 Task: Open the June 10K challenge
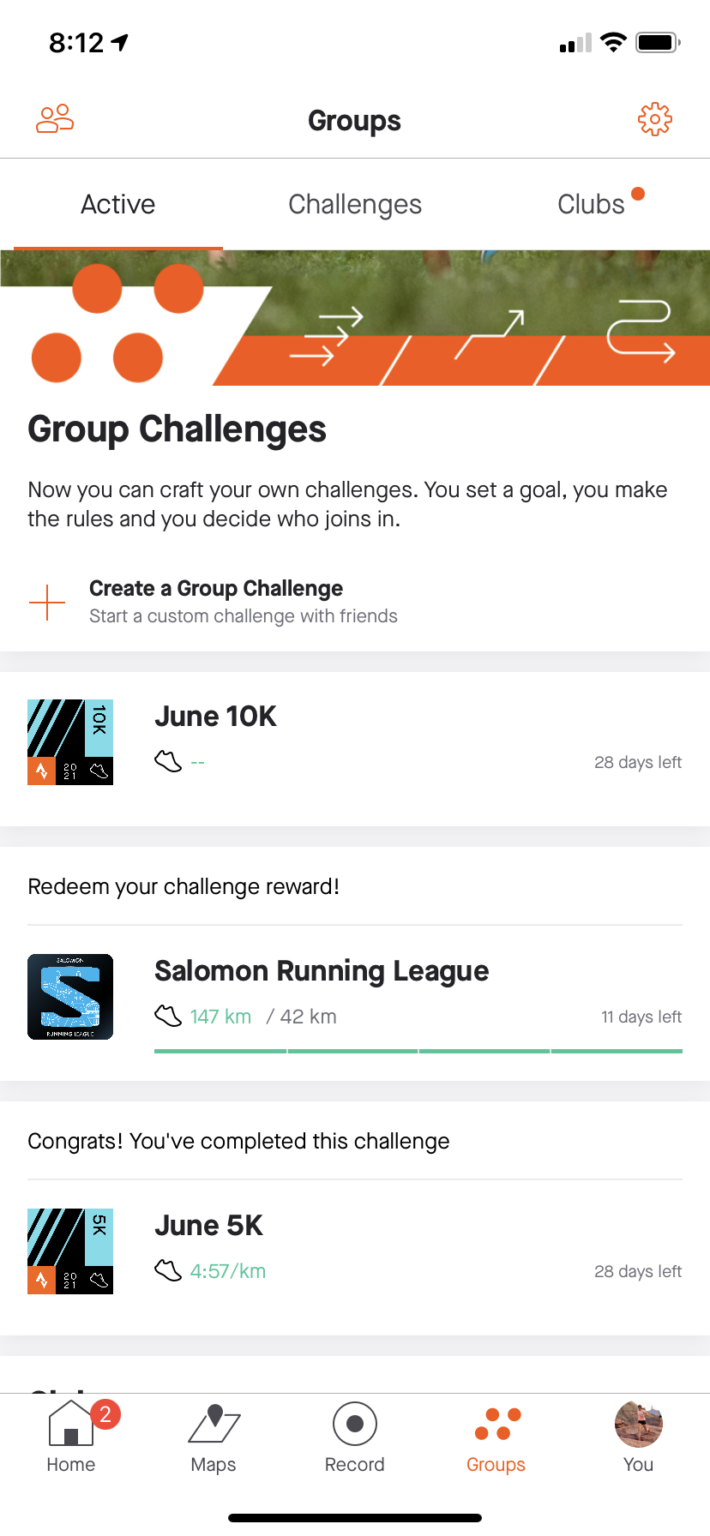215,716
